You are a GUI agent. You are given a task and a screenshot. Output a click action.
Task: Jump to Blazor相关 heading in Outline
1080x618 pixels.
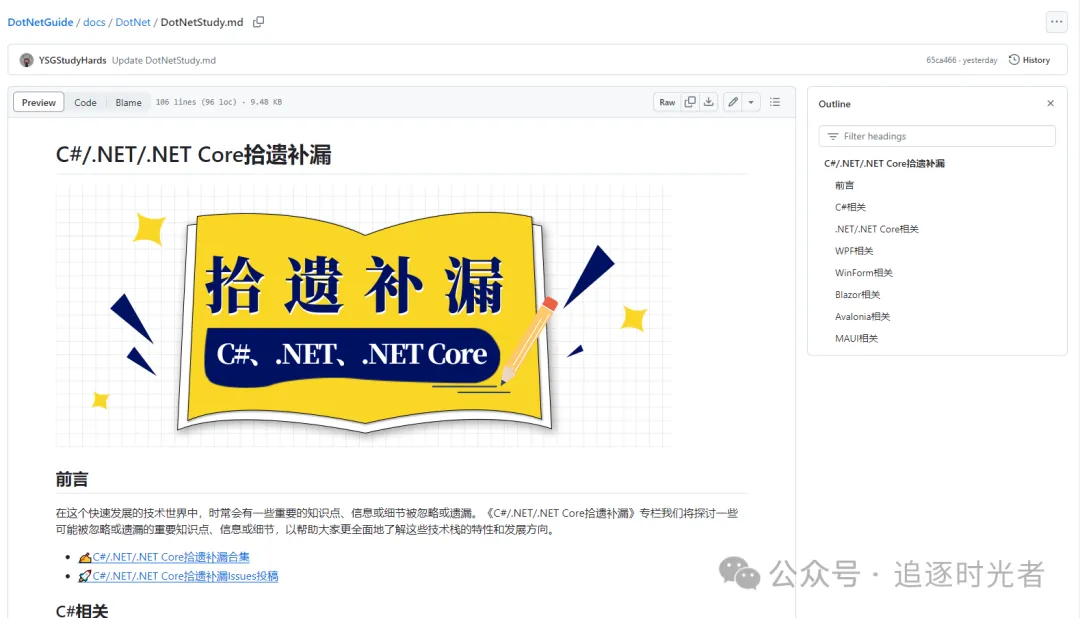(x=858, y=295)
